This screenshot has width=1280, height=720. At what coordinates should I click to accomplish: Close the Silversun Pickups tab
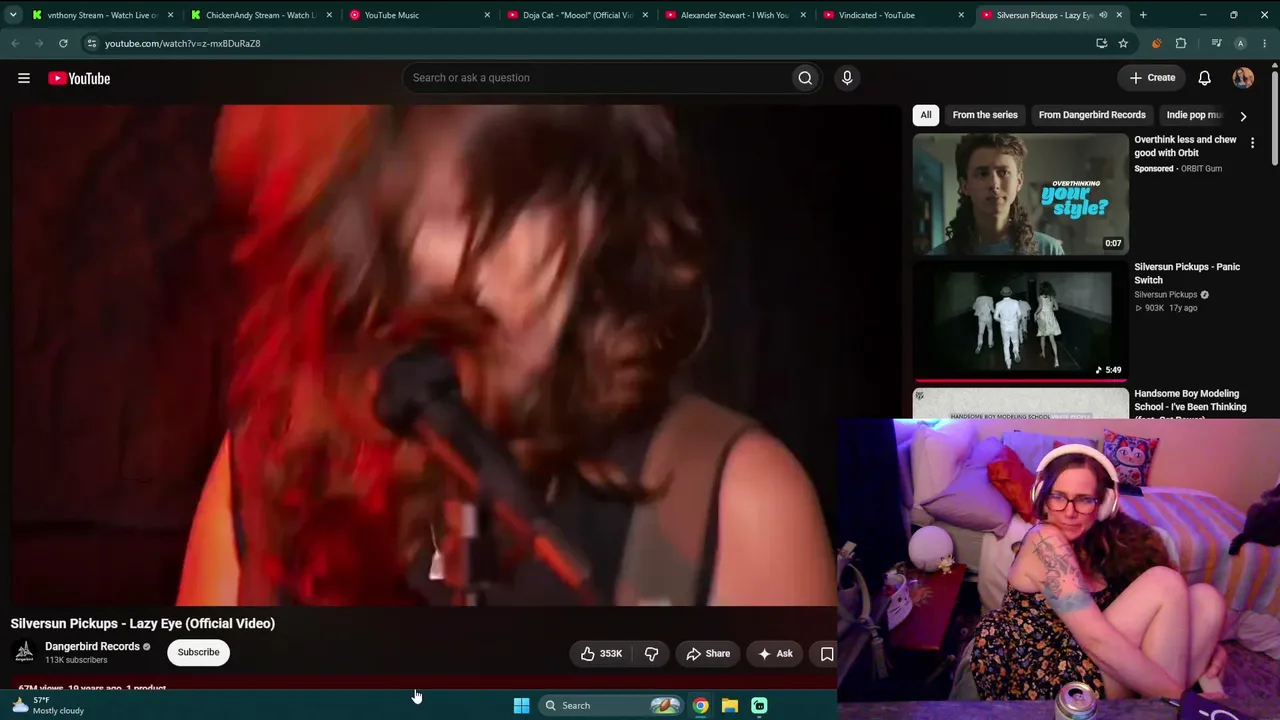(1119, 15)
